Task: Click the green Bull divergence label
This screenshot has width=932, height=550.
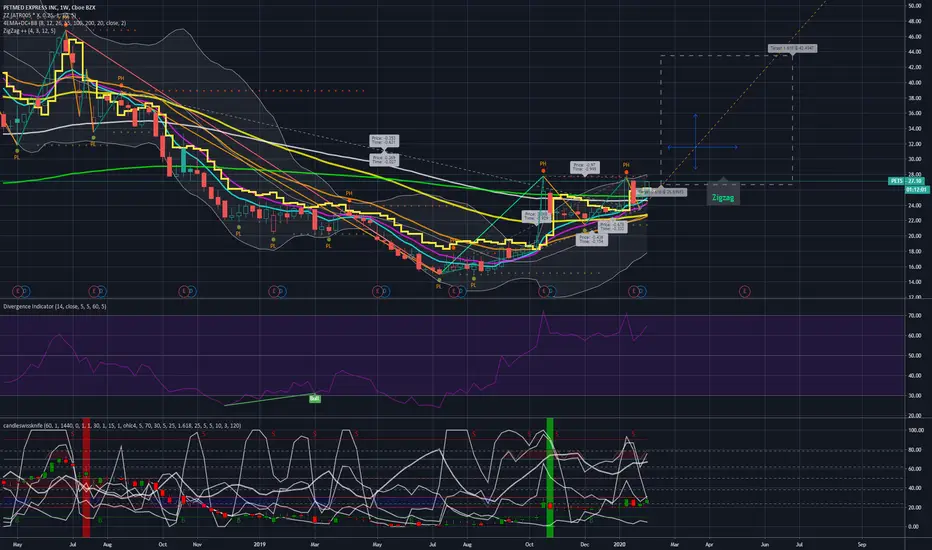Action: point(314,398)
